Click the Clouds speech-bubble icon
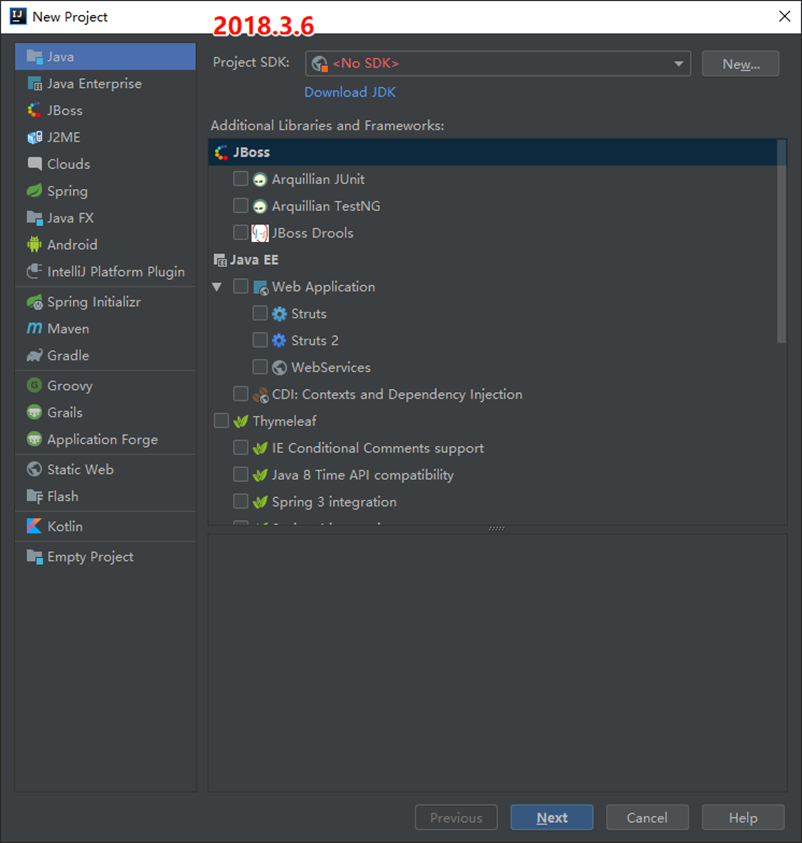The width and height of the screenshot is (802, 843). tap(34, 163)
